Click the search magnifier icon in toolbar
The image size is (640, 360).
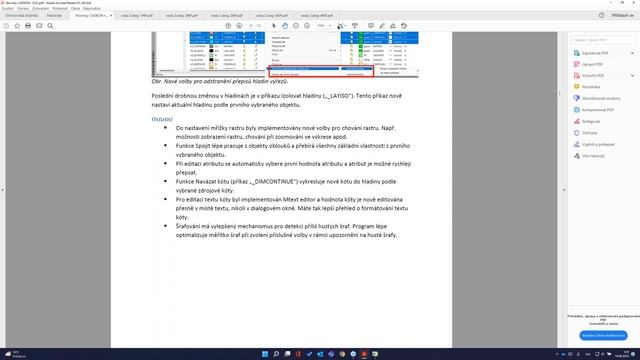click(x=50, y=26)
